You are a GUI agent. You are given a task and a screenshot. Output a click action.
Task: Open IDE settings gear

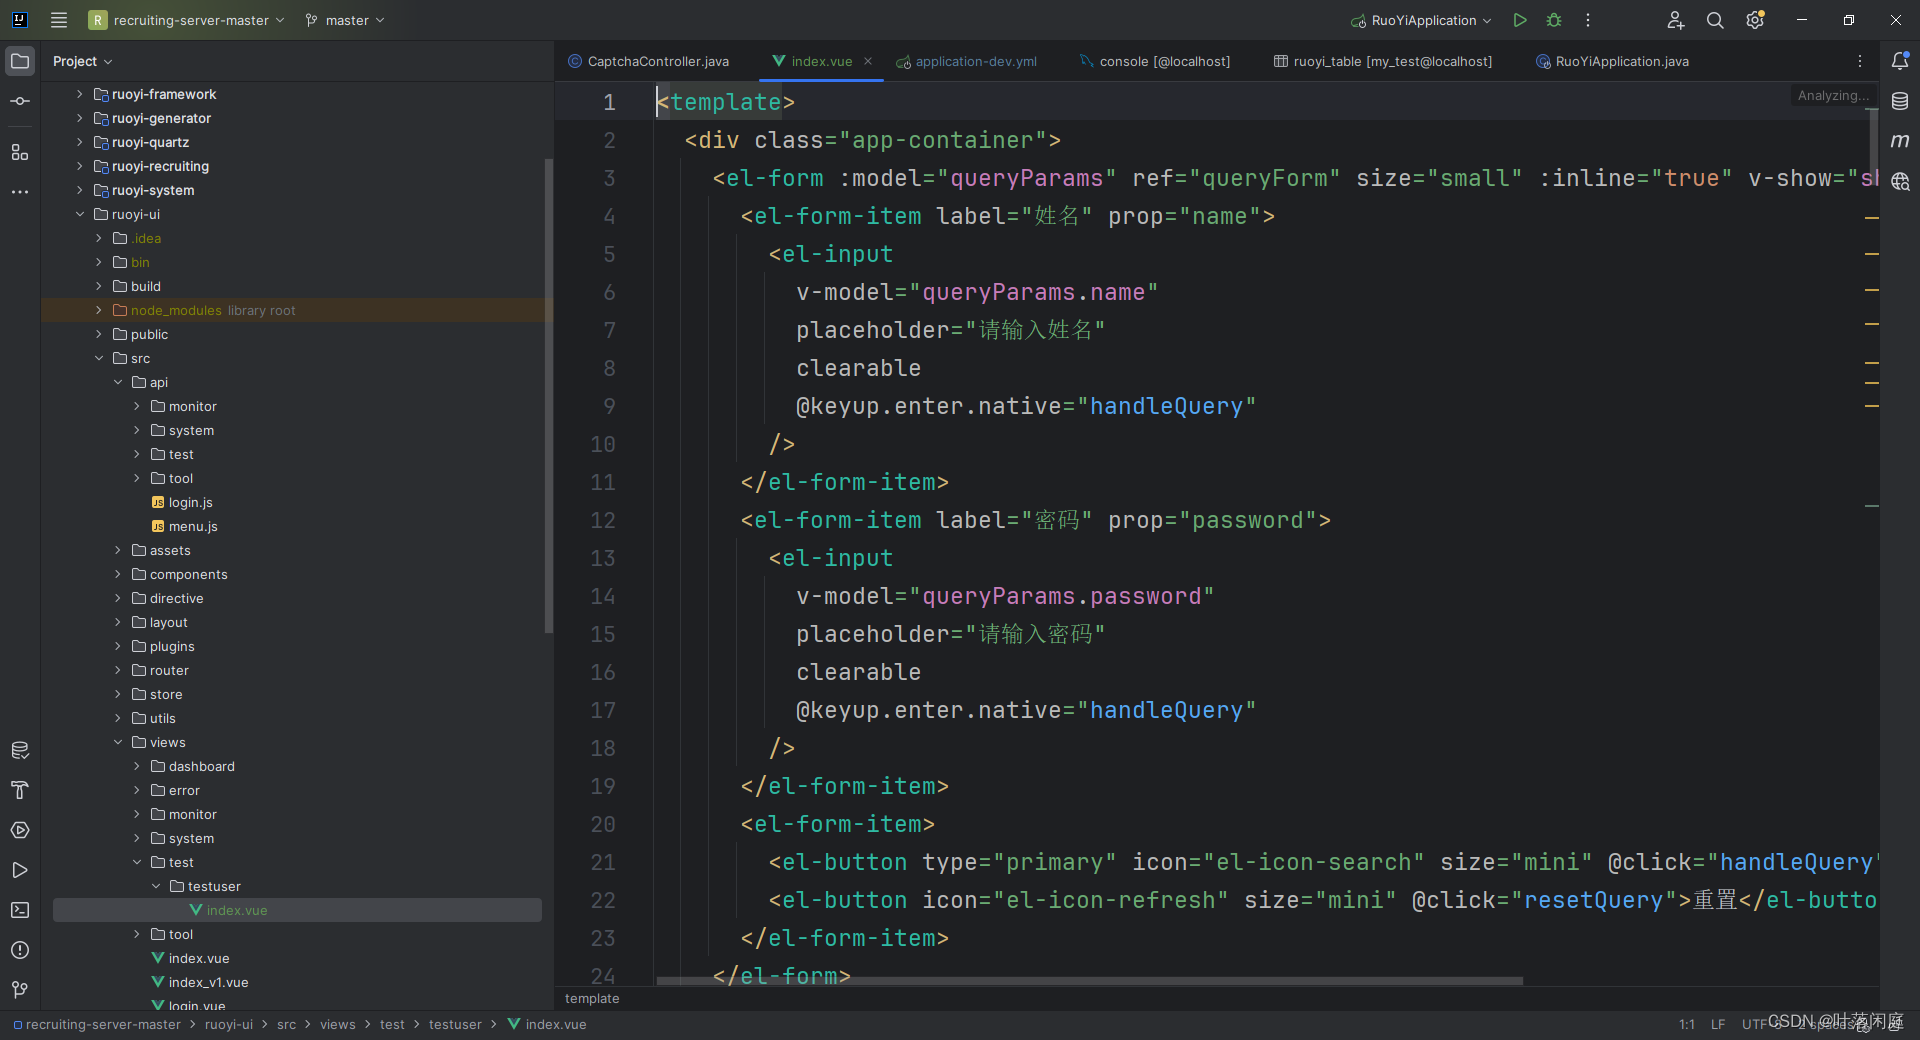coord(1755,20)
